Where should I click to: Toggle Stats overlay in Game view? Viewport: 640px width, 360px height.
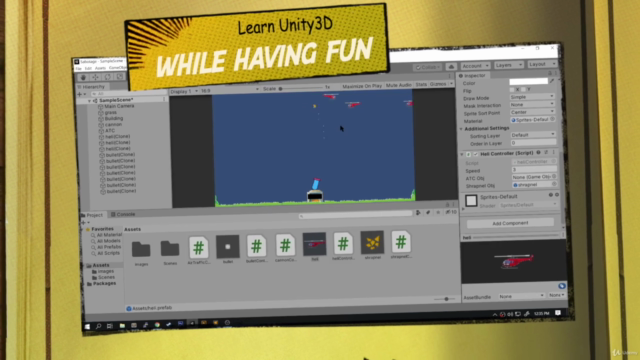421,84
